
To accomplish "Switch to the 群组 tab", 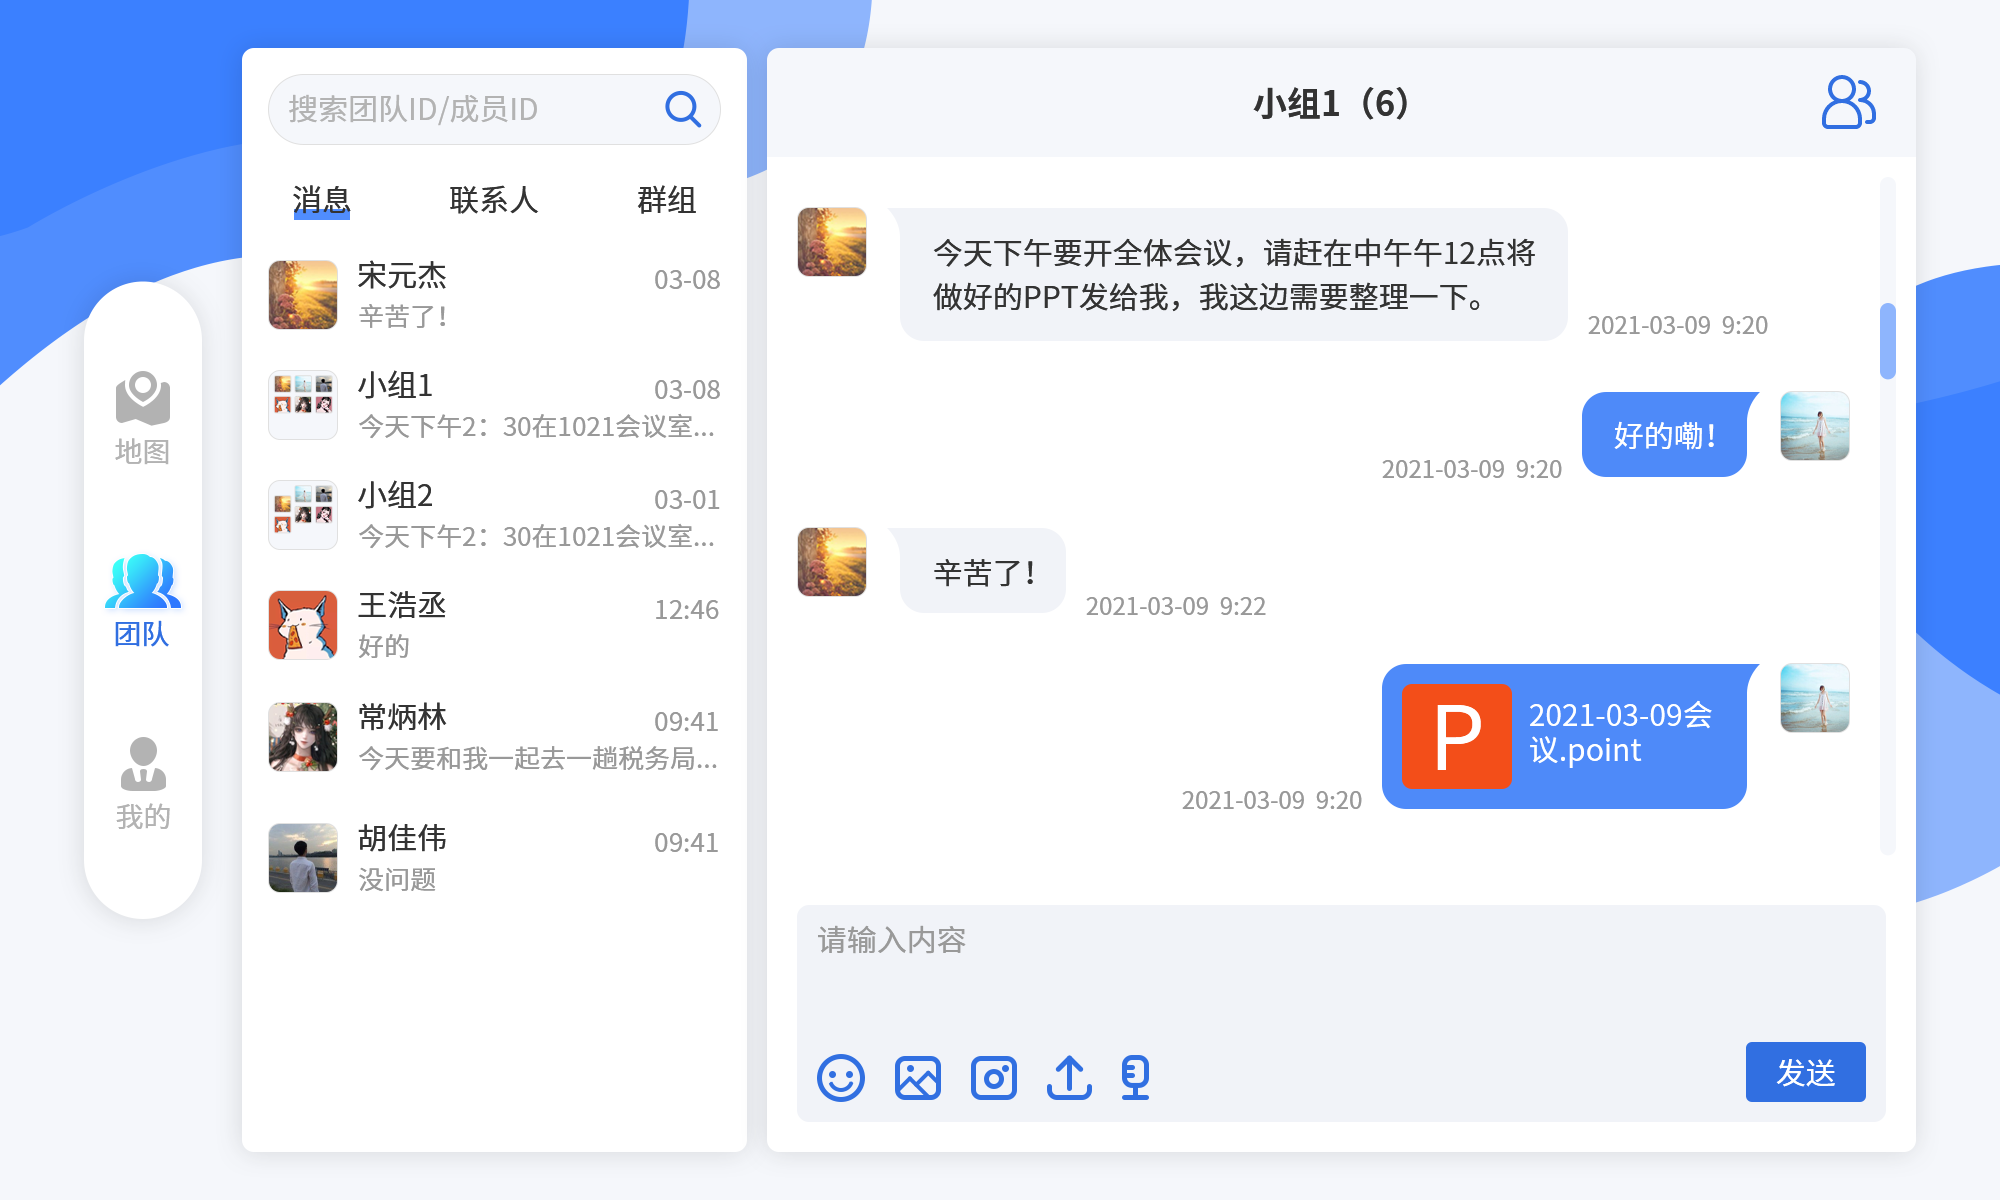I will tap(666, 200).
